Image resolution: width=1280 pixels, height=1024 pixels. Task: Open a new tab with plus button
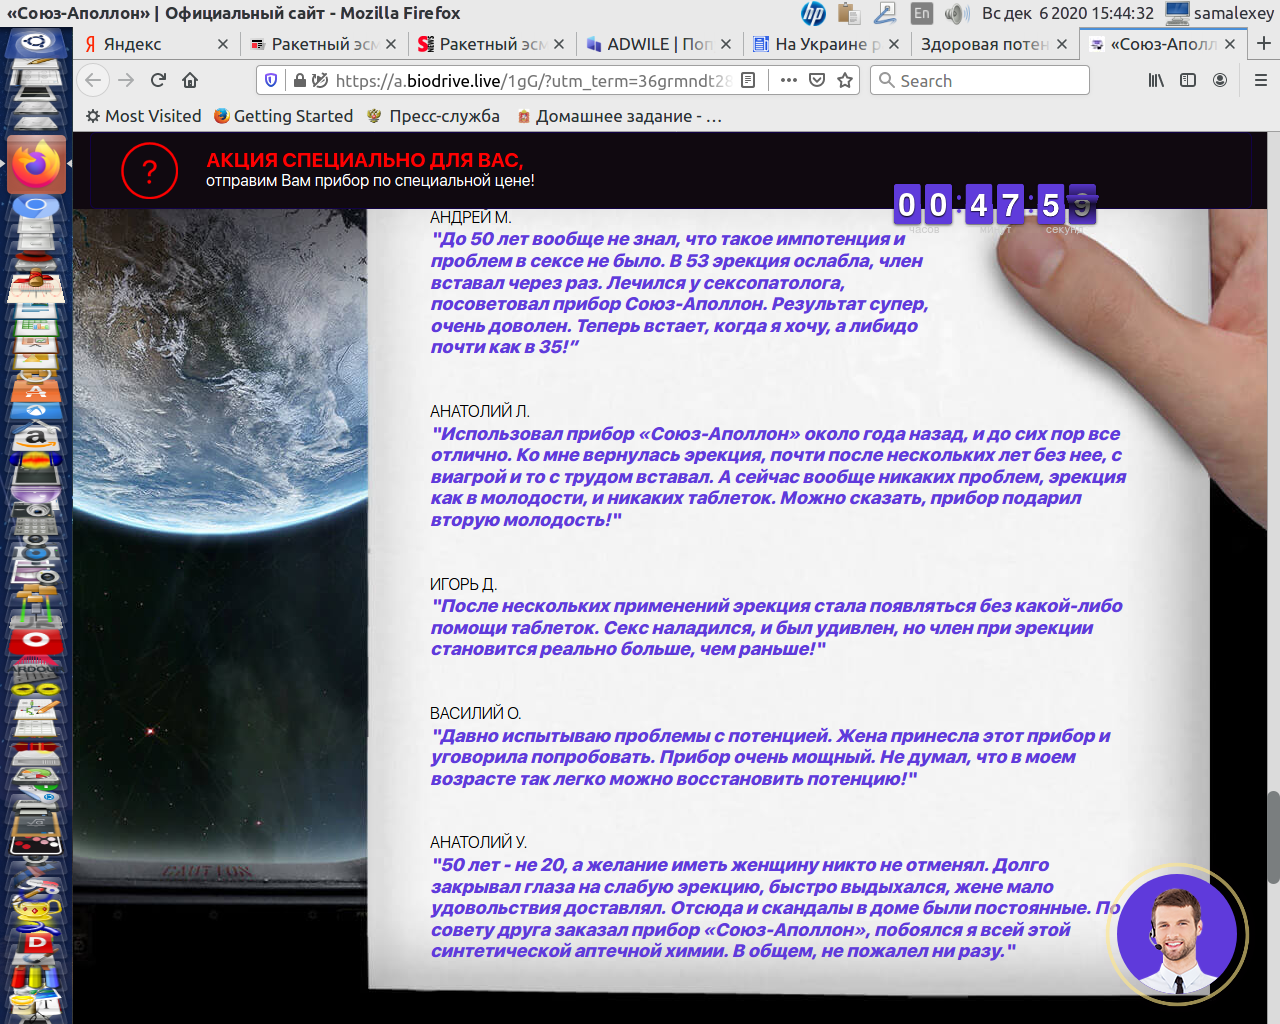(1264, 43)
